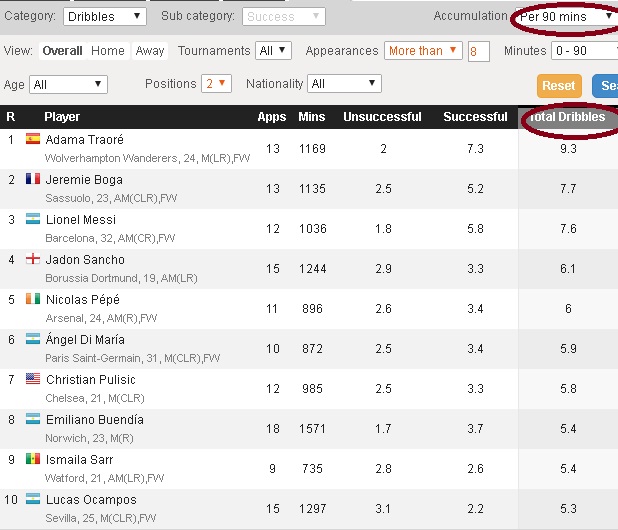Screen dimensions: 618x530
Task: Click Nicolas Pépé's minutes value 896
Action: (313, 309)
